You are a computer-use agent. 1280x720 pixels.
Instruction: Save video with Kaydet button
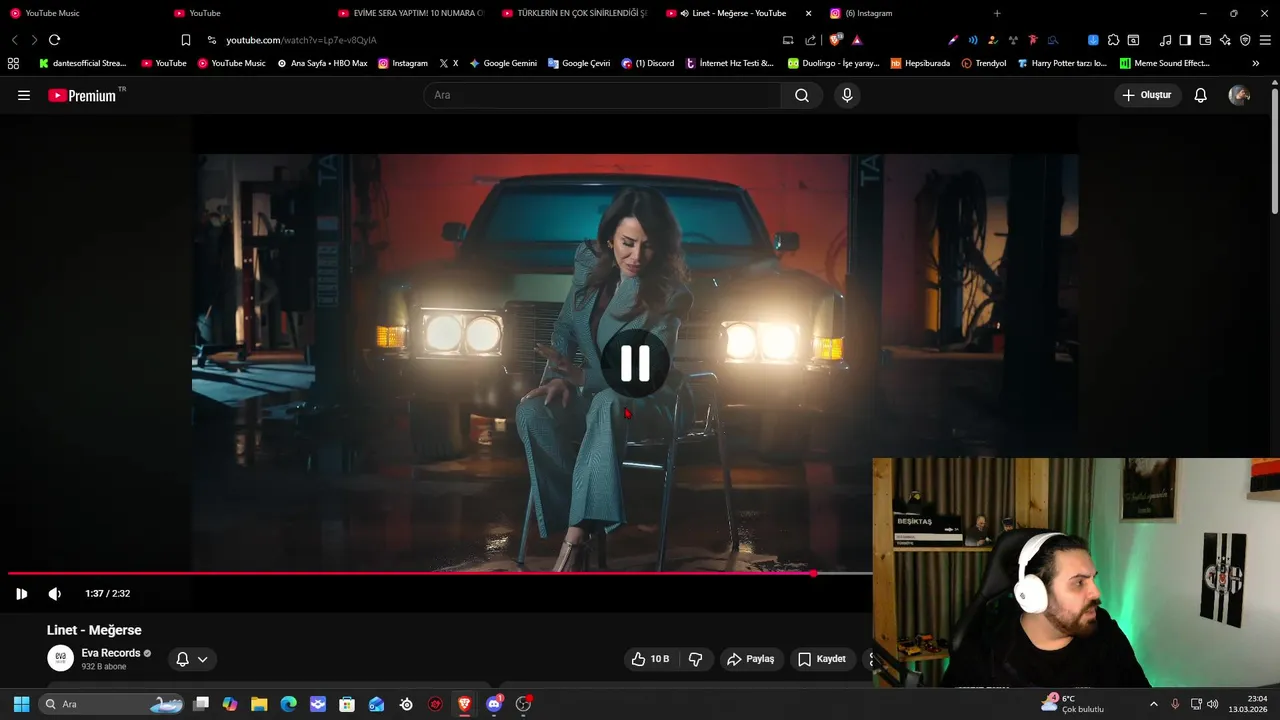coord(822,659)
